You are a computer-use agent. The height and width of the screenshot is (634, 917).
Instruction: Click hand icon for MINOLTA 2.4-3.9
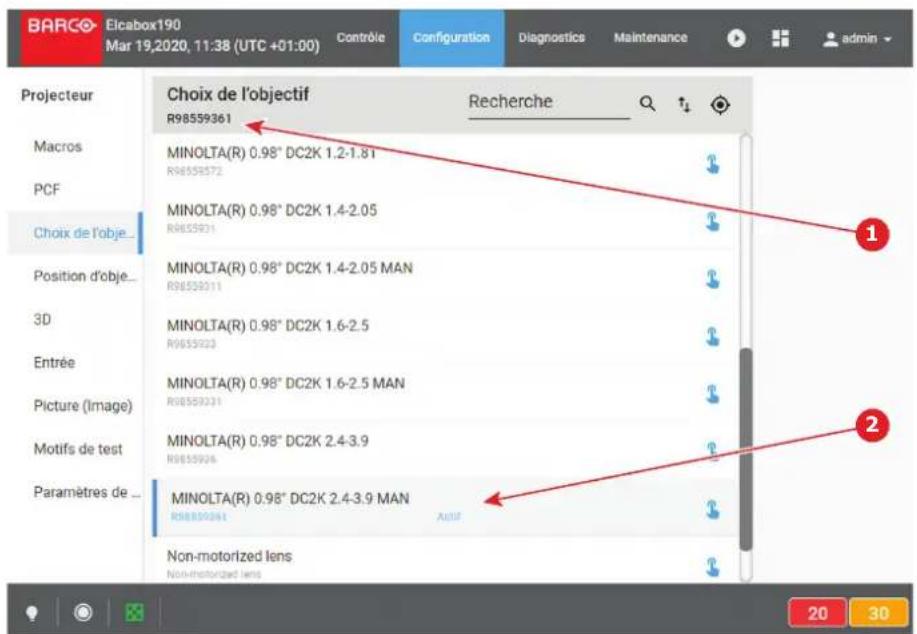(x=712, y=451)
